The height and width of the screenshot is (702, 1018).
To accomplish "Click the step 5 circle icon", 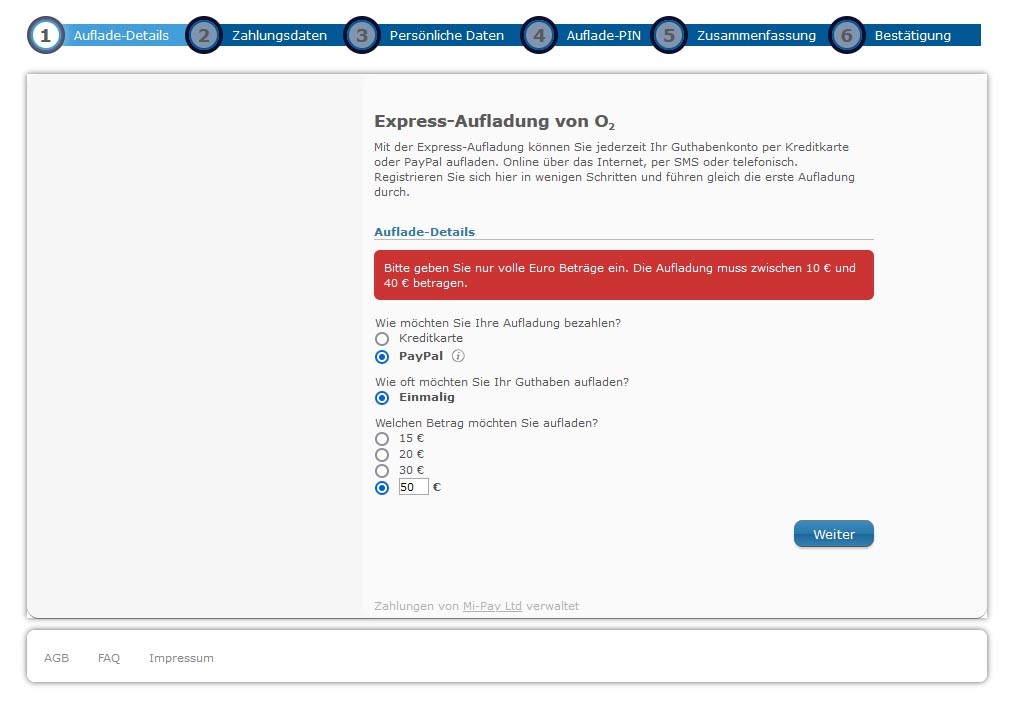I will point(669,35).
